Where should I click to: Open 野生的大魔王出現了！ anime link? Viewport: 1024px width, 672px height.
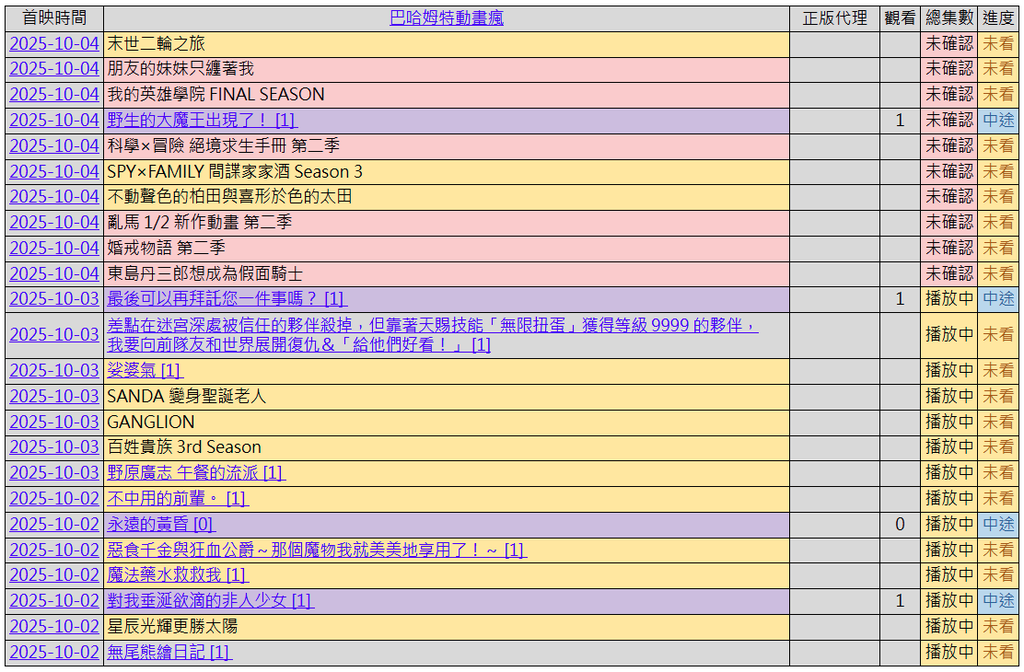pyautogui.click(x=201, y=120)
